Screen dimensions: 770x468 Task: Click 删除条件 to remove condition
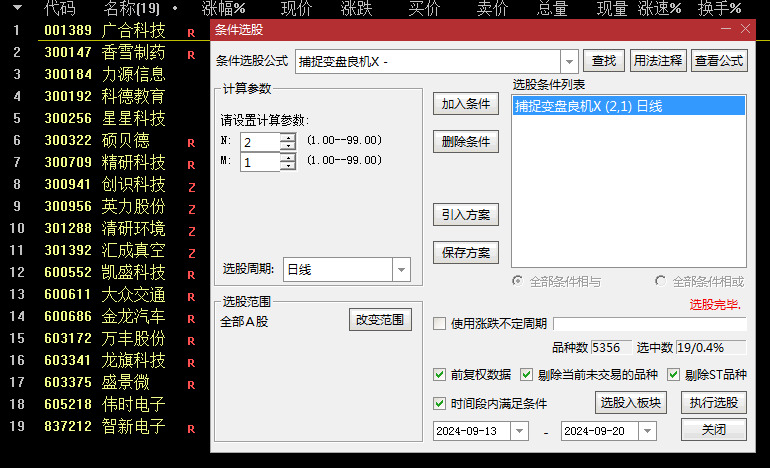[466, 141]
